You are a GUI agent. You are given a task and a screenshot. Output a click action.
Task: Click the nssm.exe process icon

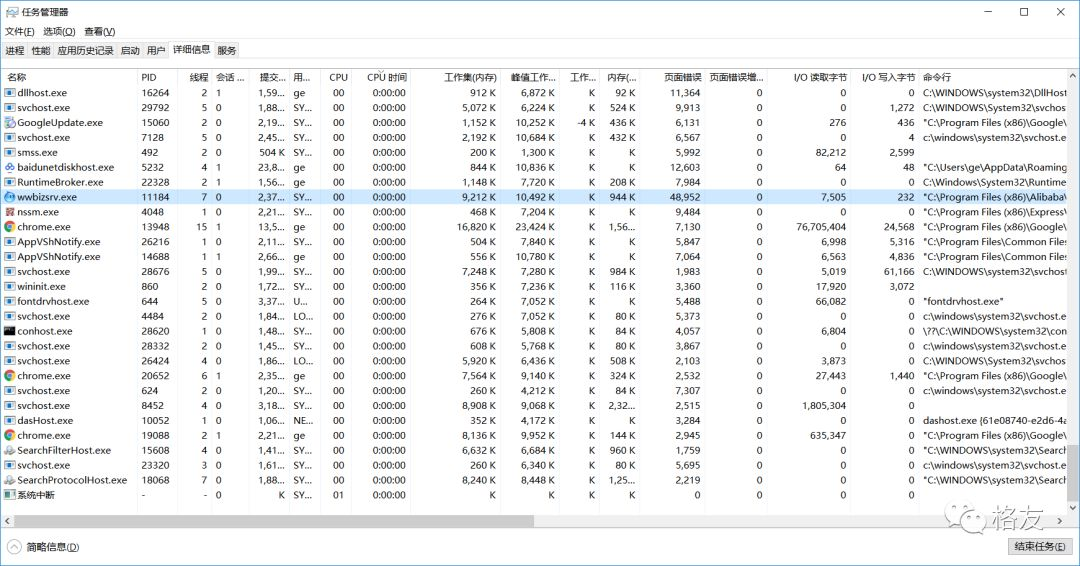pos(10,212)
